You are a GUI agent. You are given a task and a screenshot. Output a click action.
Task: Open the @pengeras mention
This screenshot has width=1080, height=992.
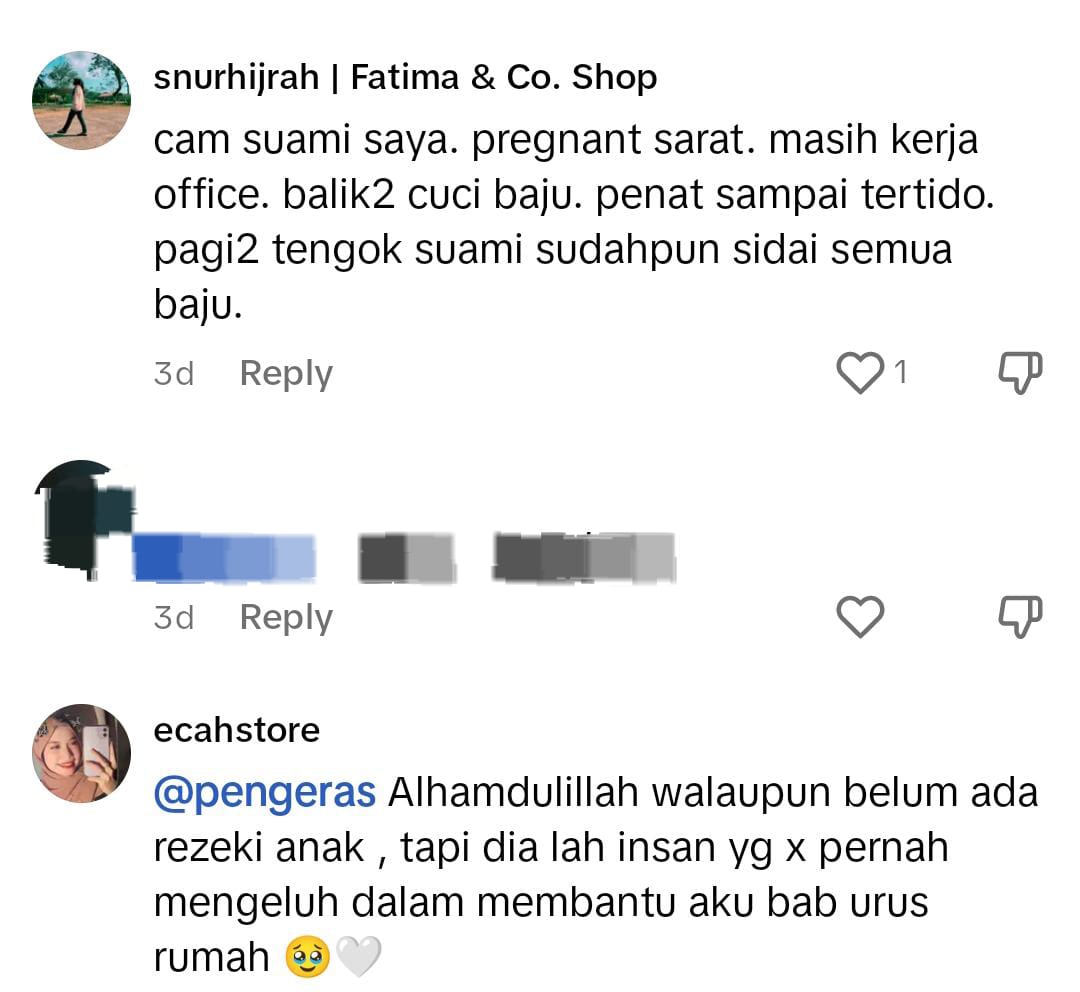pyautogui.click(x=264, y=794)
